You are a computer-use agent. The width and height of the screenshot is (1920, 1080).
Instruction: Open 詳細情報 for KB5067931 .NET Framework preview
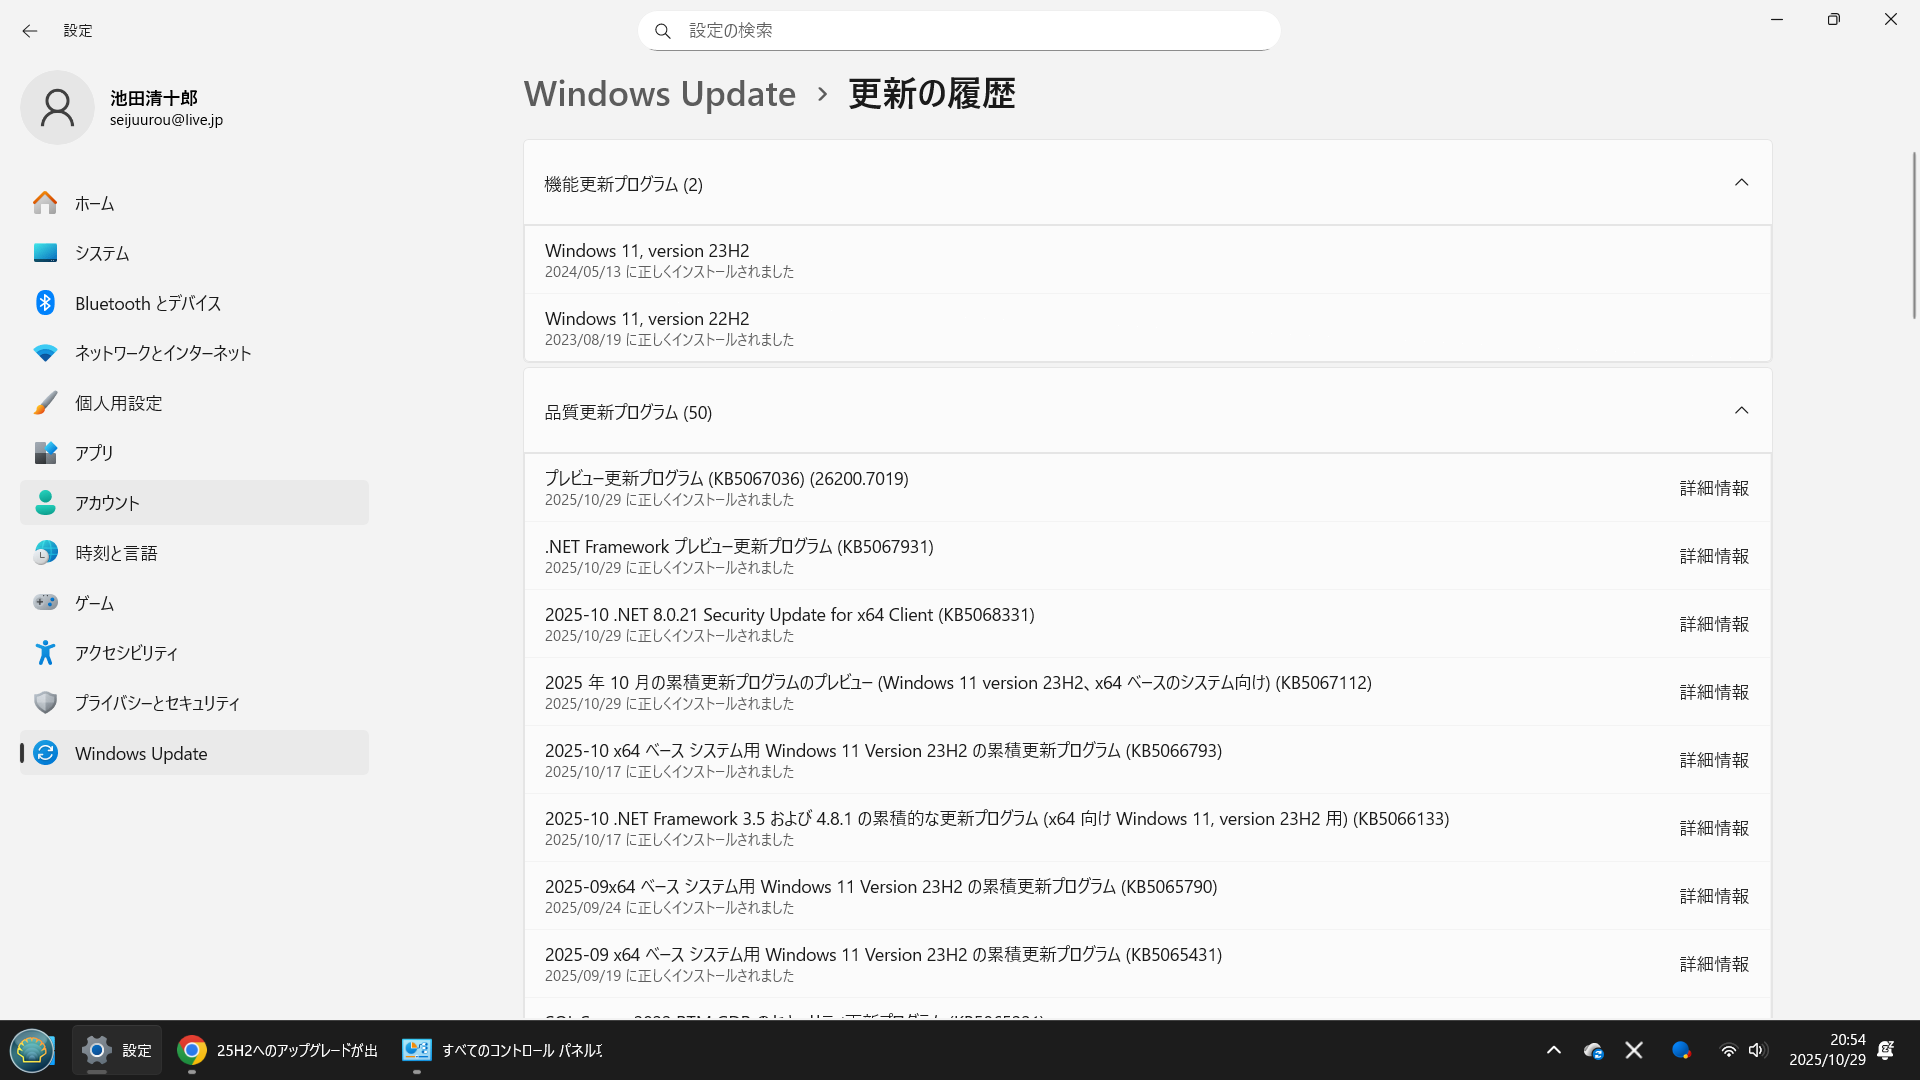pos(1714,556)
